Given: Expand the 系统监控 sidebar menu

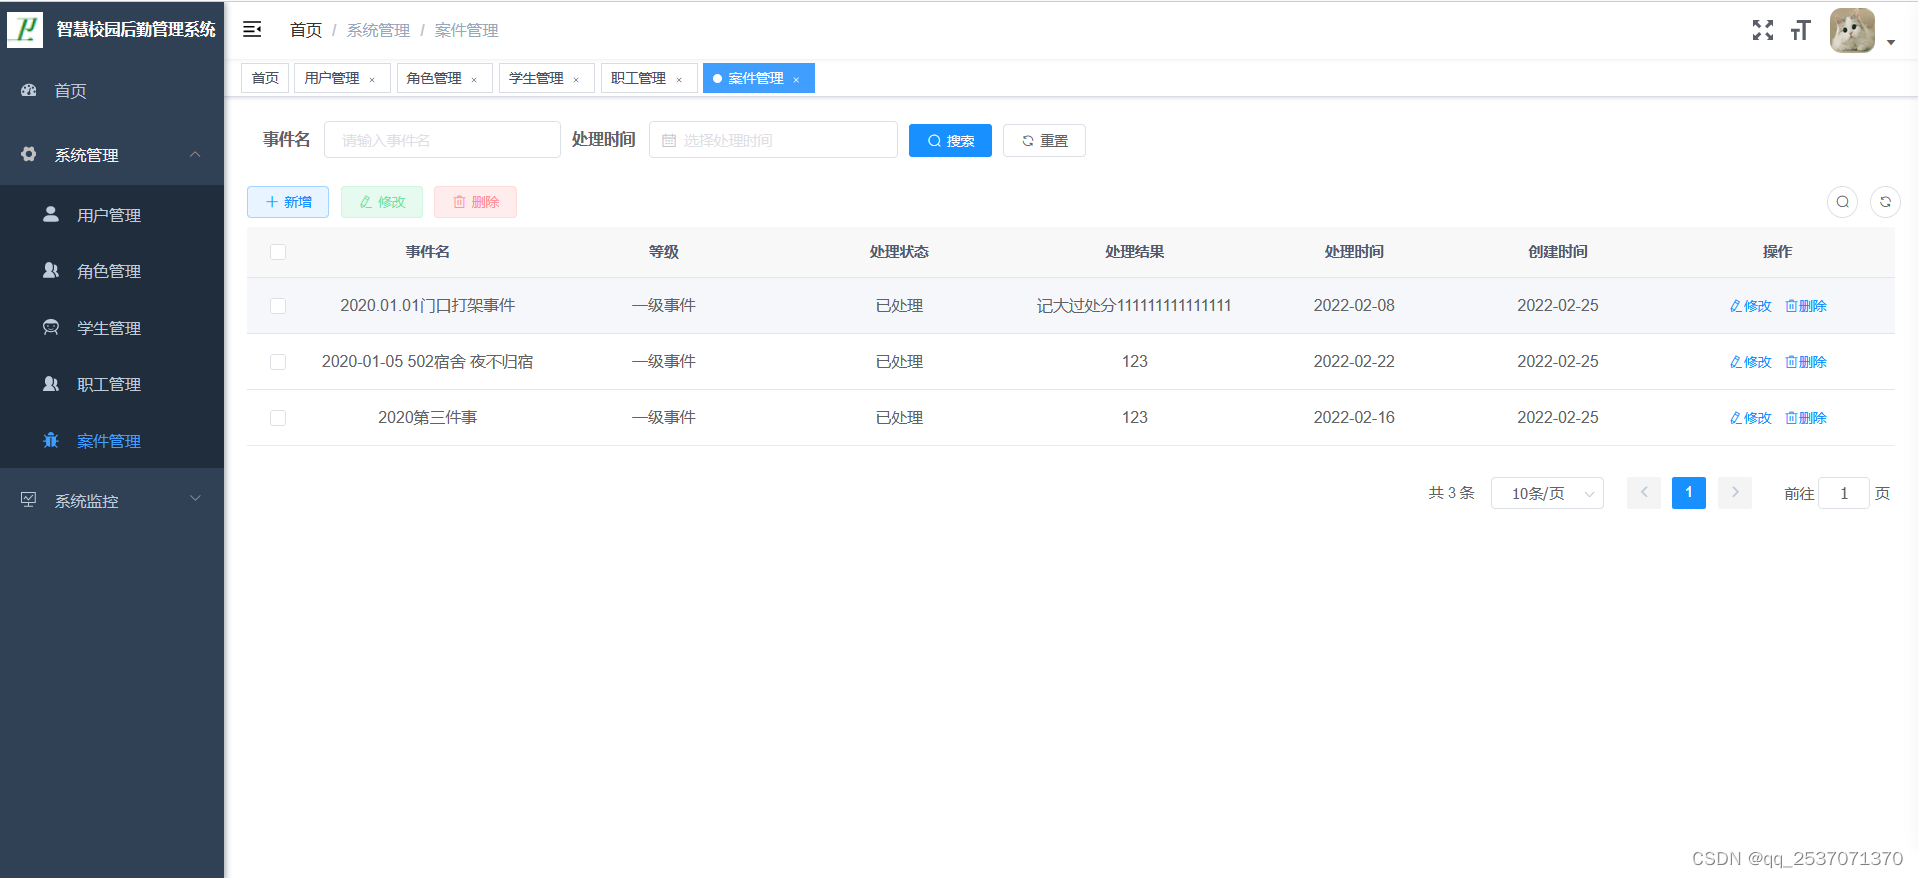Looking at the screenshot, I should (112, 500).
